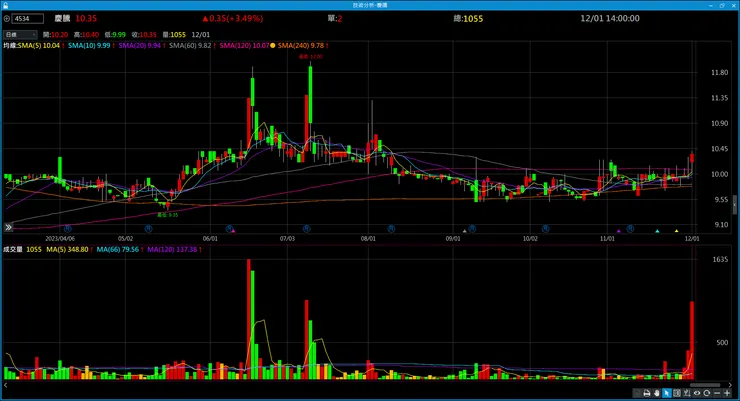The height and width of the screenshot is (401, 740).
Task: Click the yellow triangle marker on date axis
Action: coord(676,231)
